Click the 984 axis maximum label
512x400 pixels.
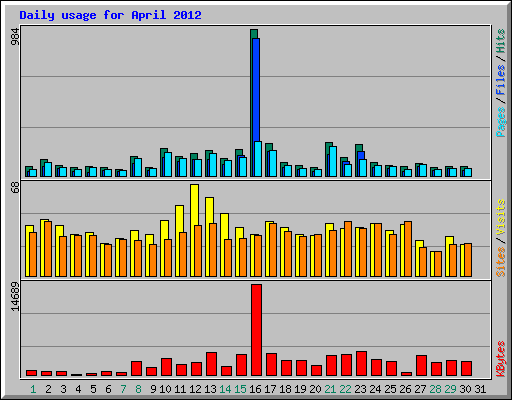click(15, 36)
